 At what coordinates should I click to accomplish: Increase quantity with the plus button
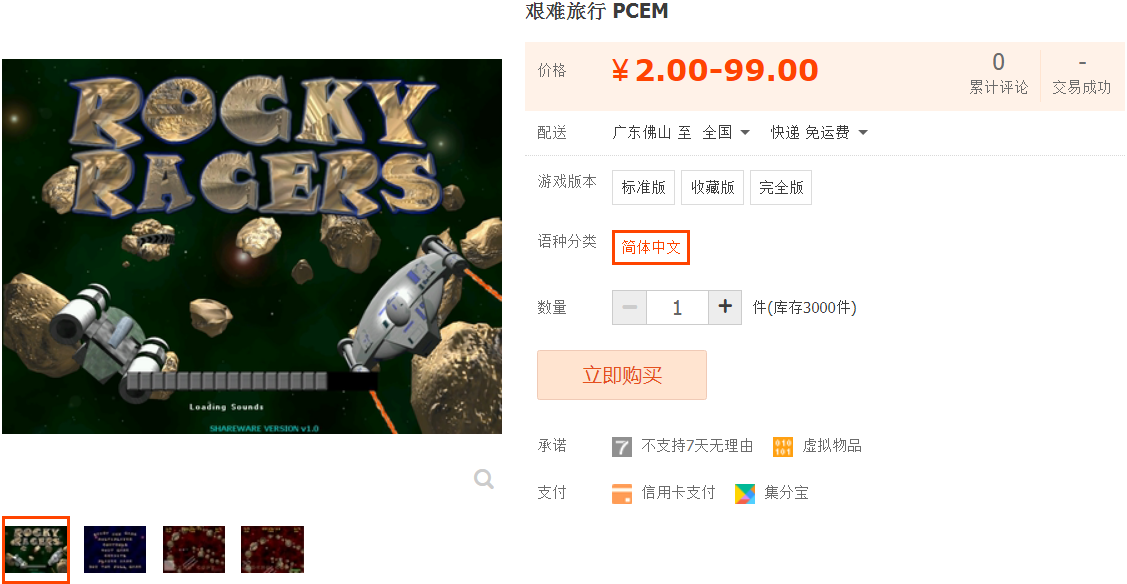[725, 307]
